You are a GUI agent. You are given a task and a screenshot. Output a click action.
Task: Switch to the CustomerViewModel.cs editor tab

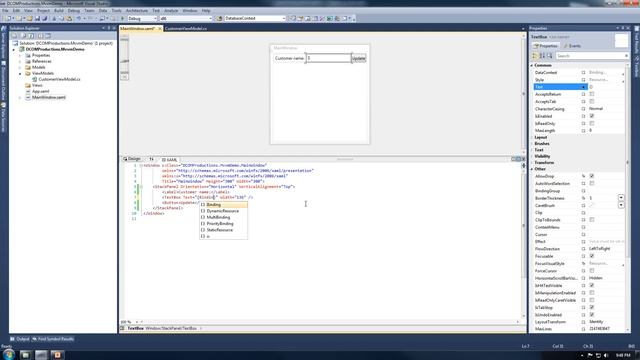[x=186, y=29]
